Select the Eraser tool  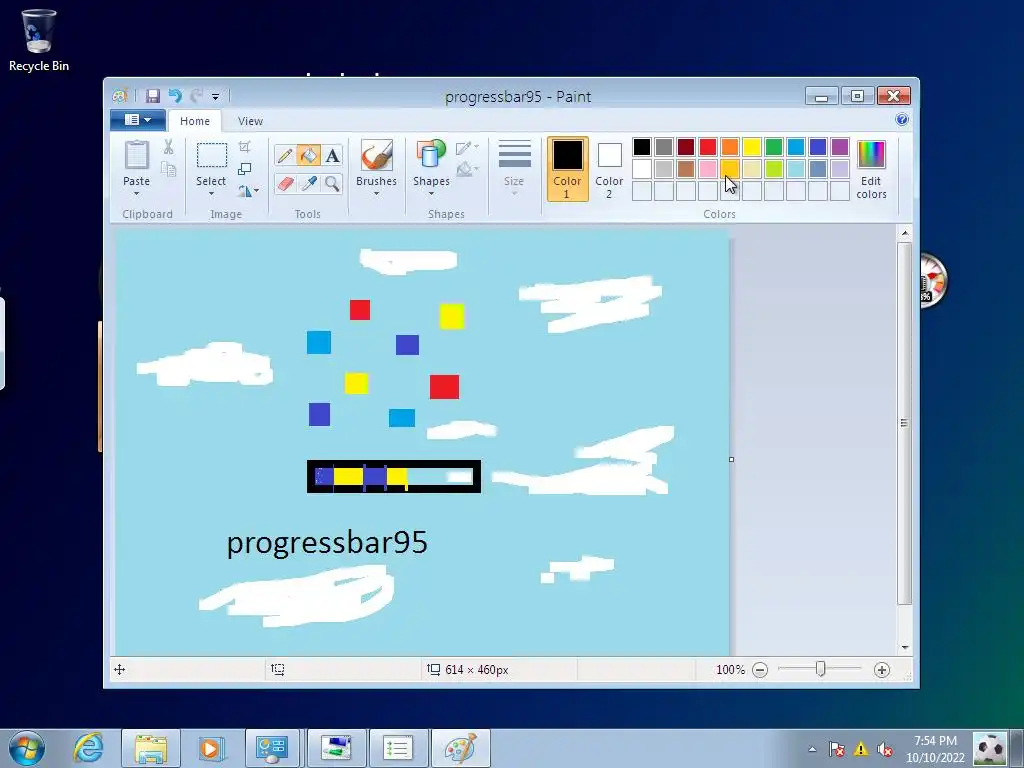tap(285, 184)
